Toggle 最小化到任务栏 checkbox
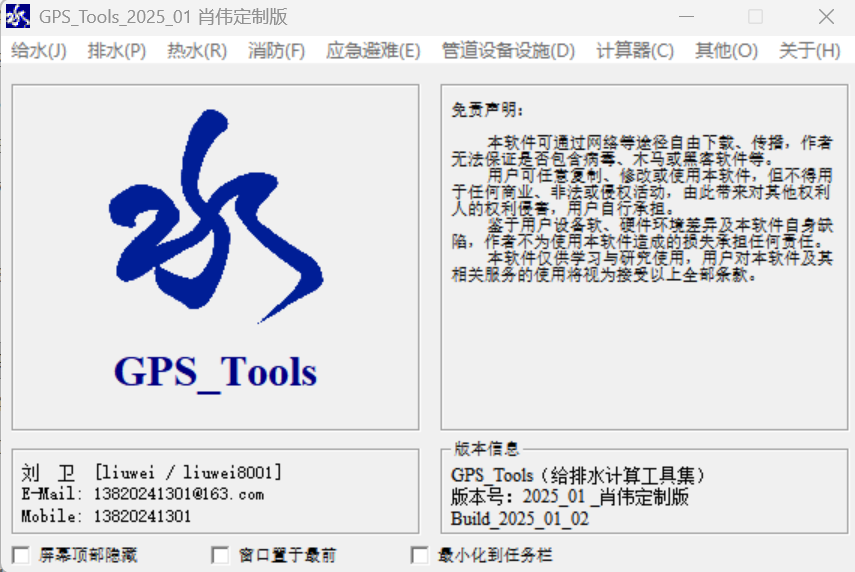This screenshot has height=572, width=855. (x=419, y=555)
